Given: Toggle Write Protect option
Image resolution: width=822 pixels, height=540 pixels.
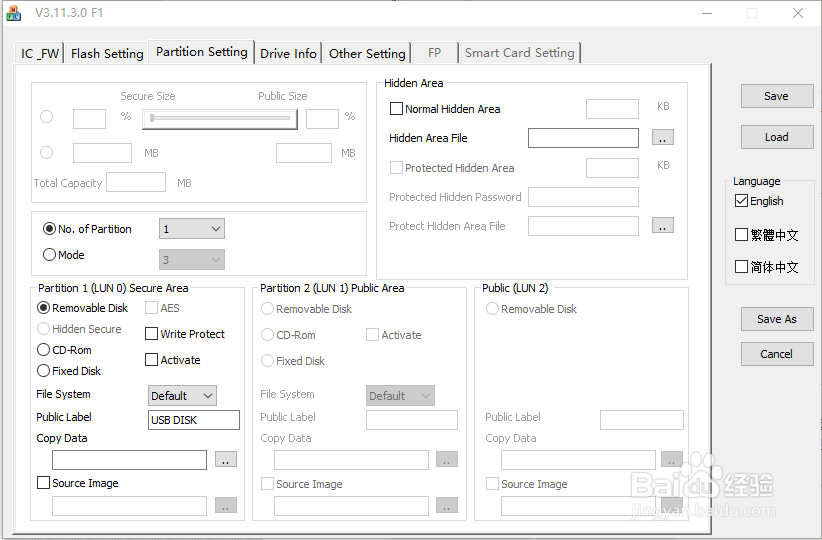Looking at the screenshot, I should tap(152, 334).
